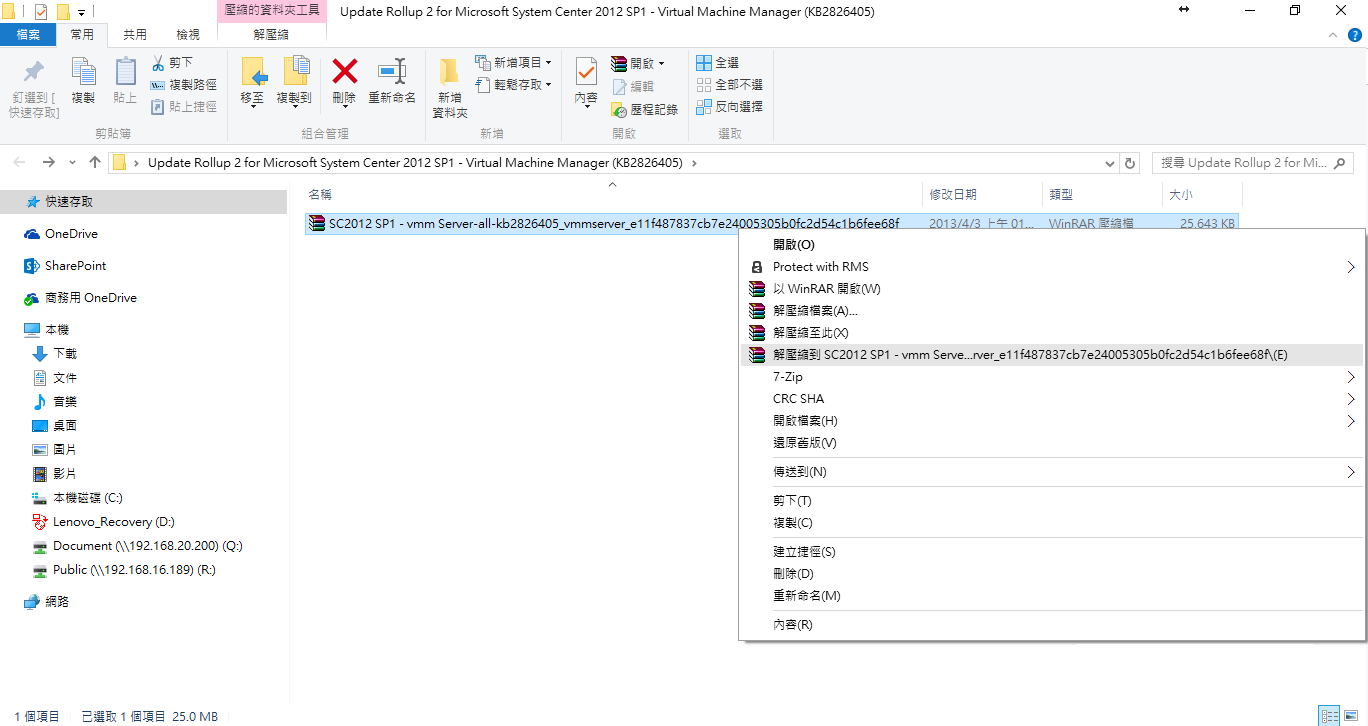This screenshot has width=1368, height=726.
Task: Open 下載 (Downloads) in navigation pane
Action: pyautogui.click(x=65, y=354)
